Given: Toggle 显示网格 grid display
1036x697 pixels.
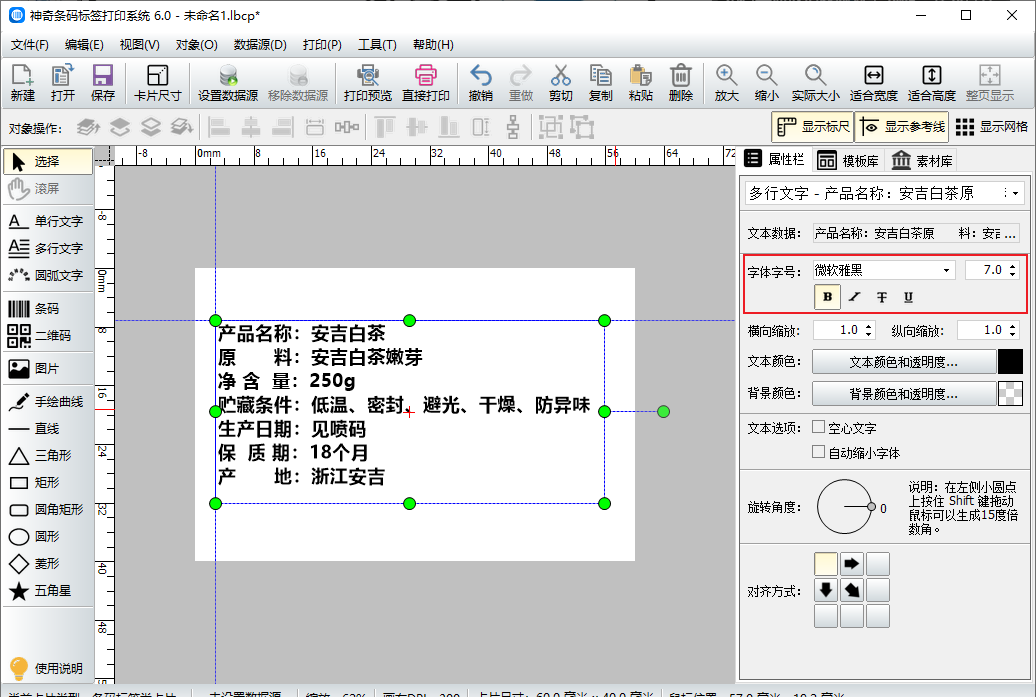Looking at the screenshot, I should click(992, 127).
